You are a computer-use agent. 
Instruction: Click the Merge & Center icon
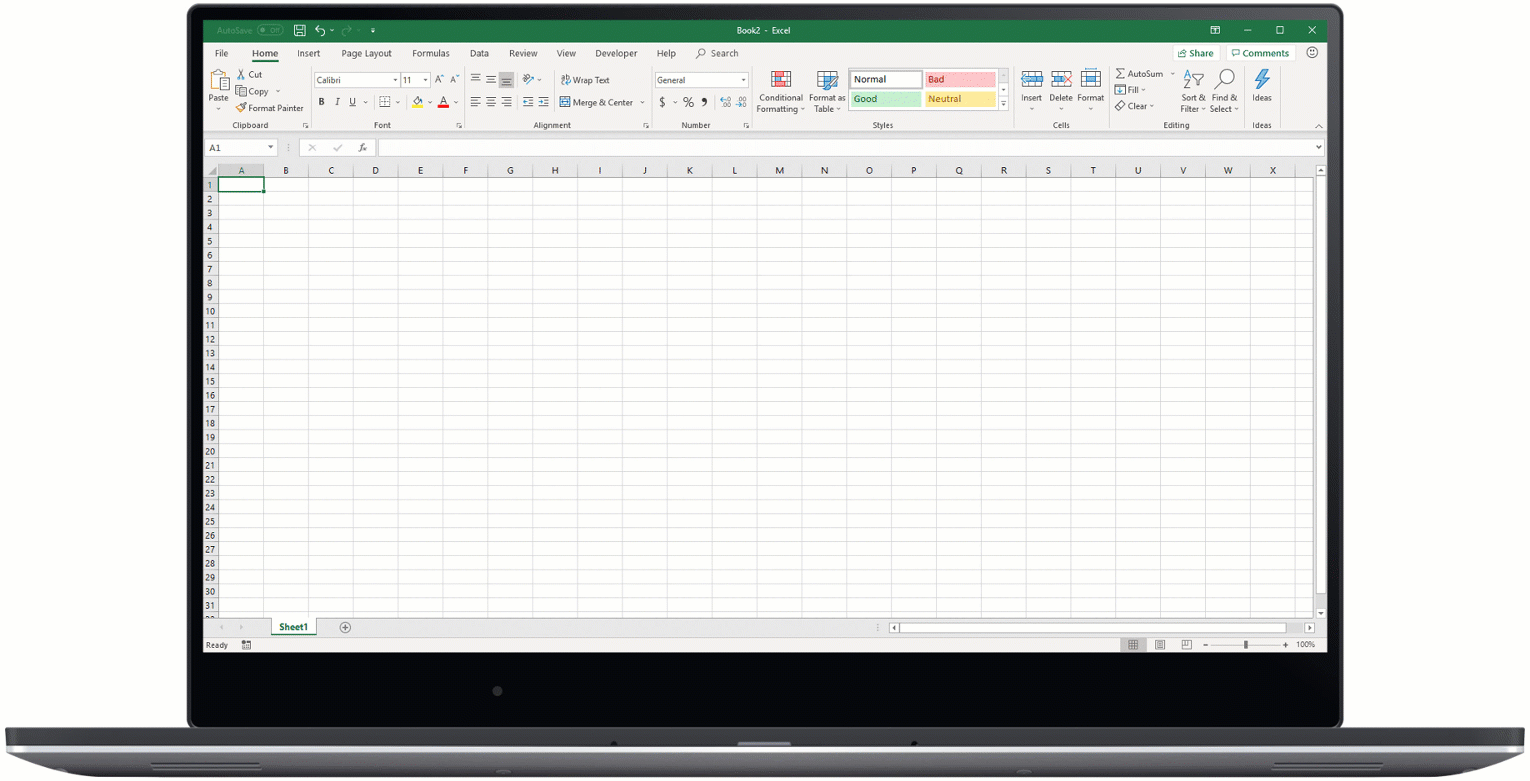pos(568,101)
